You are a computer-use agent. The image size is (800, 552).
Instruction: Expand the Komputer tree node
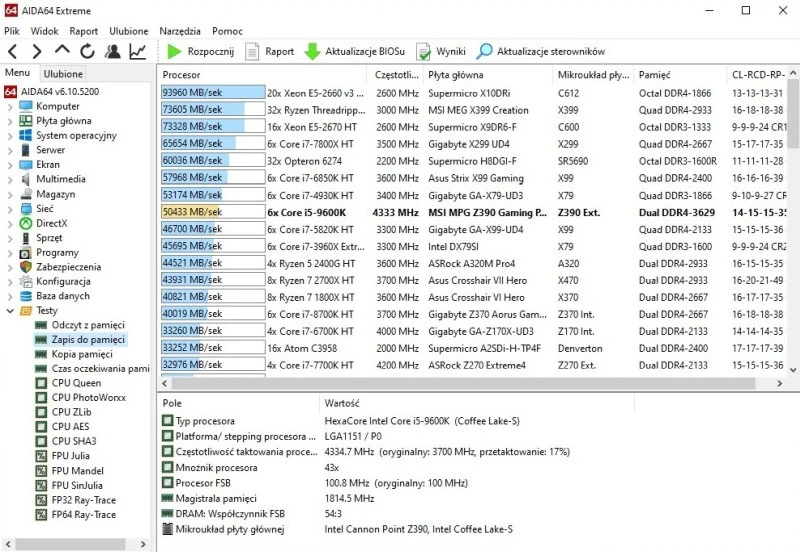click(x=10, y=106)
